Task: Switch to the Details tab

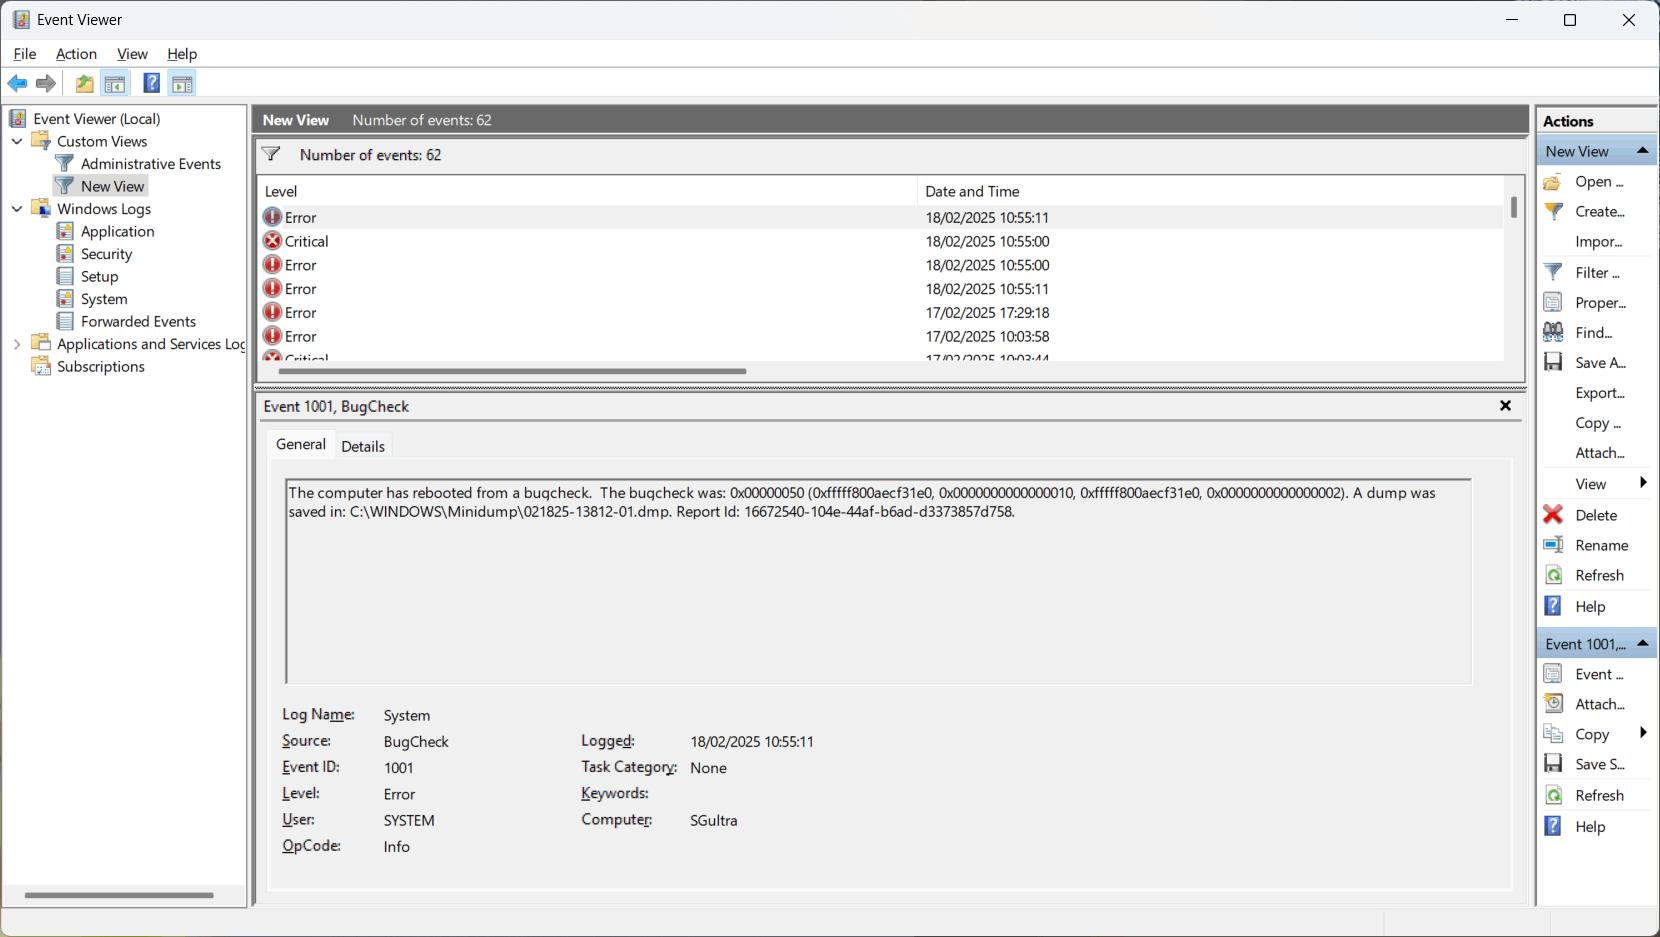Action: pyautogui.click(x=363, y=446)
